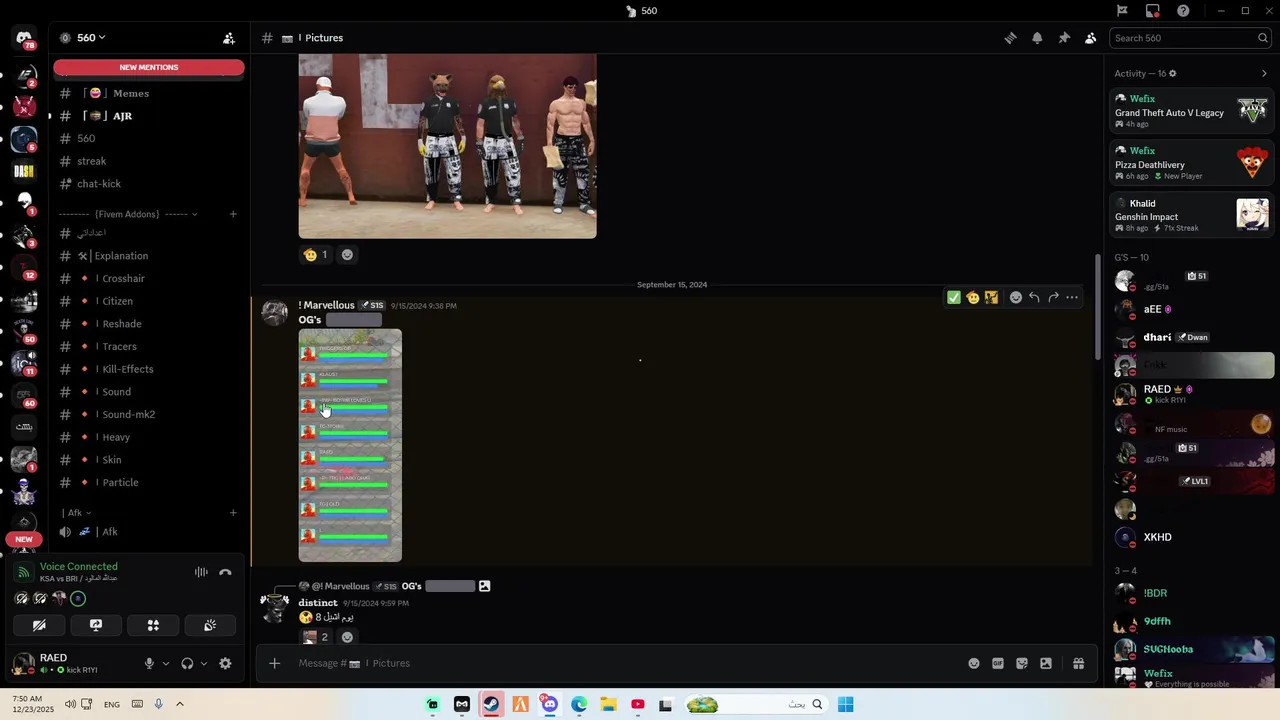The image size is (1280, 720).
Task: Open the Genshin Impact activity card
Action: (1192, 215)
